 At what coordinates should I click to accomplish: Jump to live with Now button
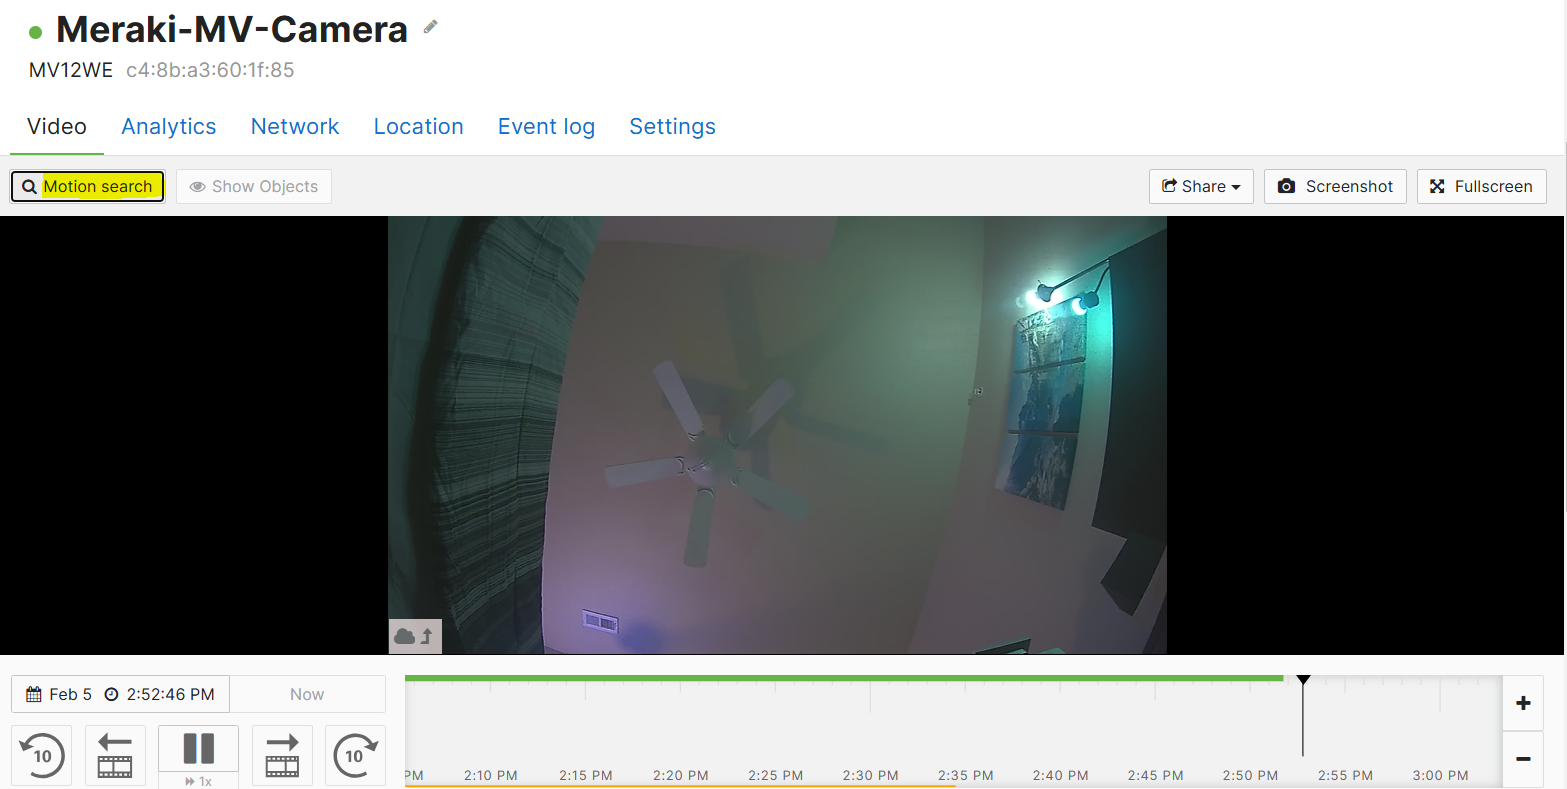[307, 694]
